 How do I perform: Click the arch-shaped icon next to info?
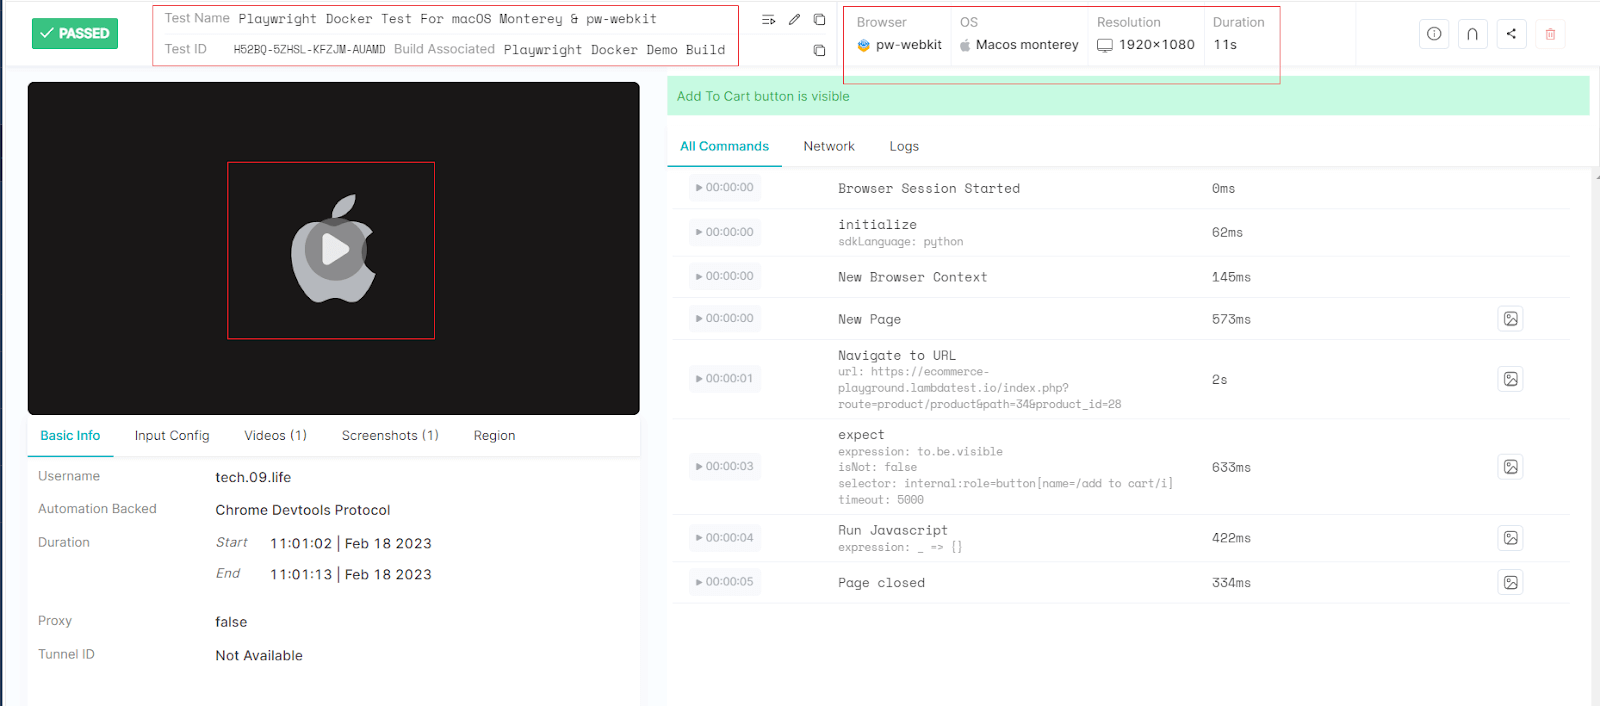click(x=1472, y=34)
